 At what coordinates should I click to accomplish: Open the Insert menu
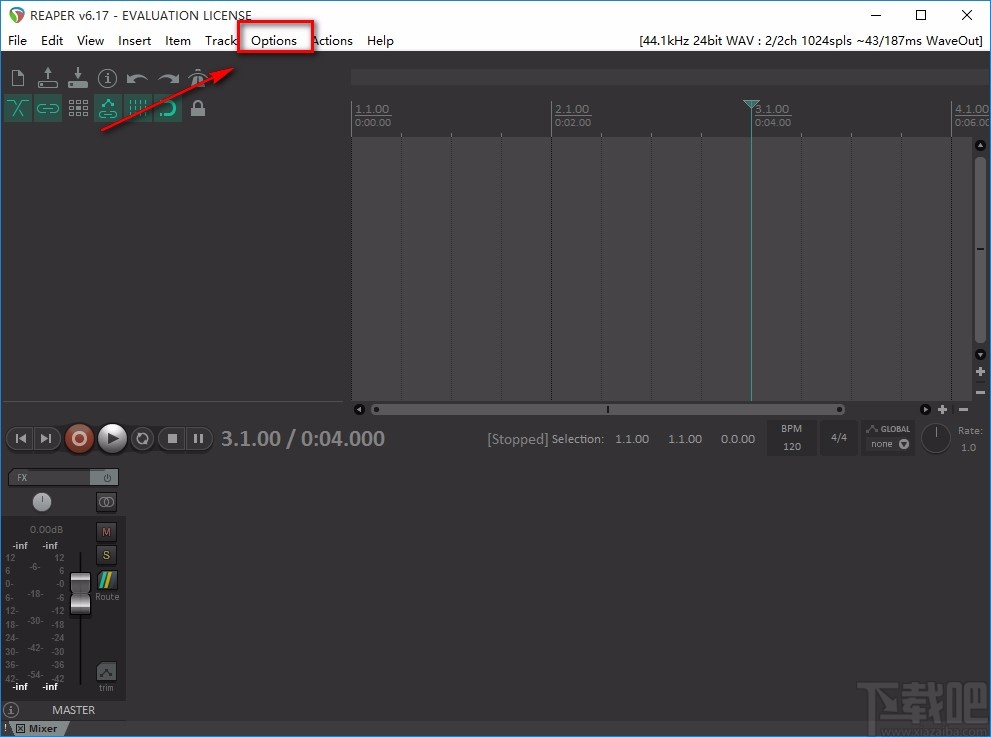(x=135, y=40)
